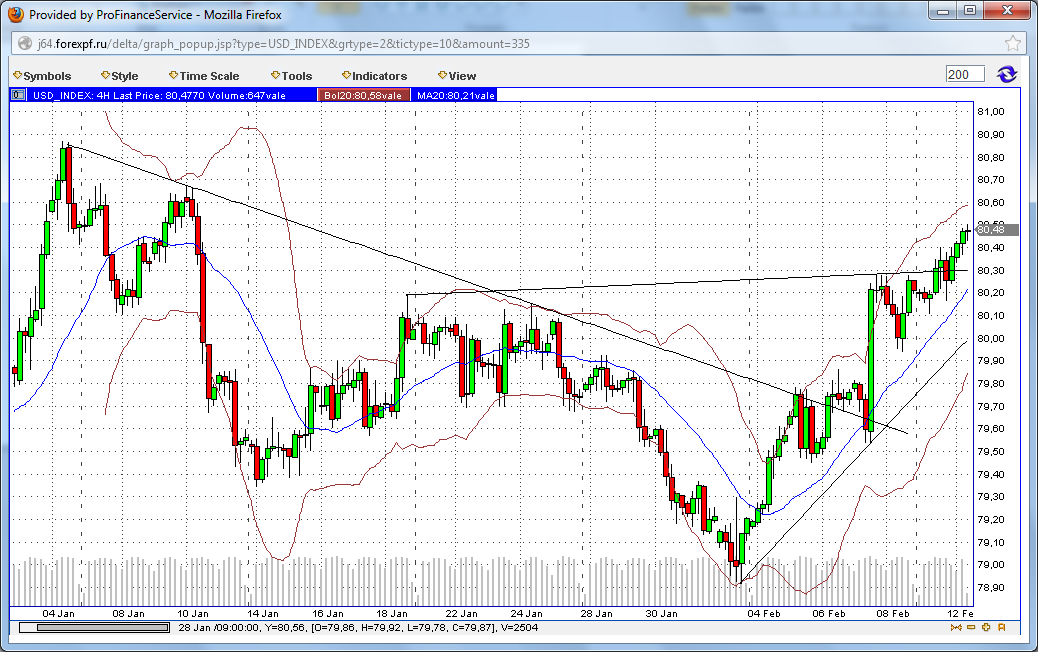The image size is (1038, 652).
Task: Minimize the Firefox window
Action: tap(943, 11)
